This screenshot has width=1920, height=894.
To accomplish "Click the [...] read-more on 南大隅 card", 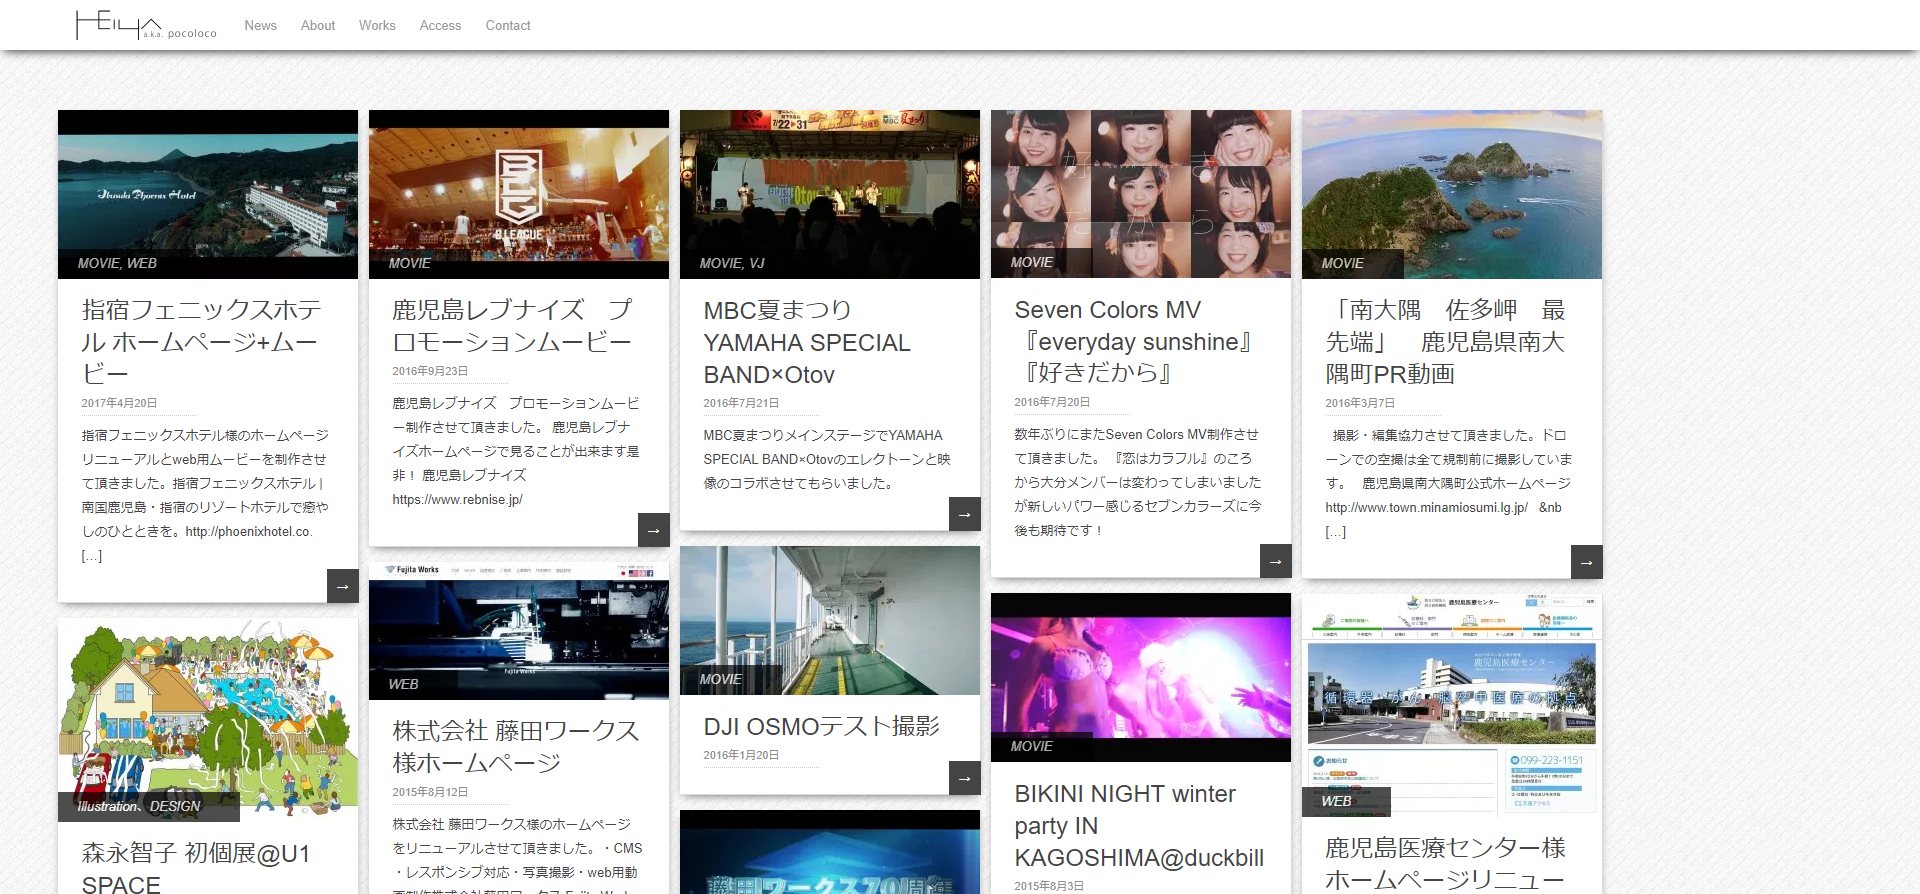I will [1336, 531].
